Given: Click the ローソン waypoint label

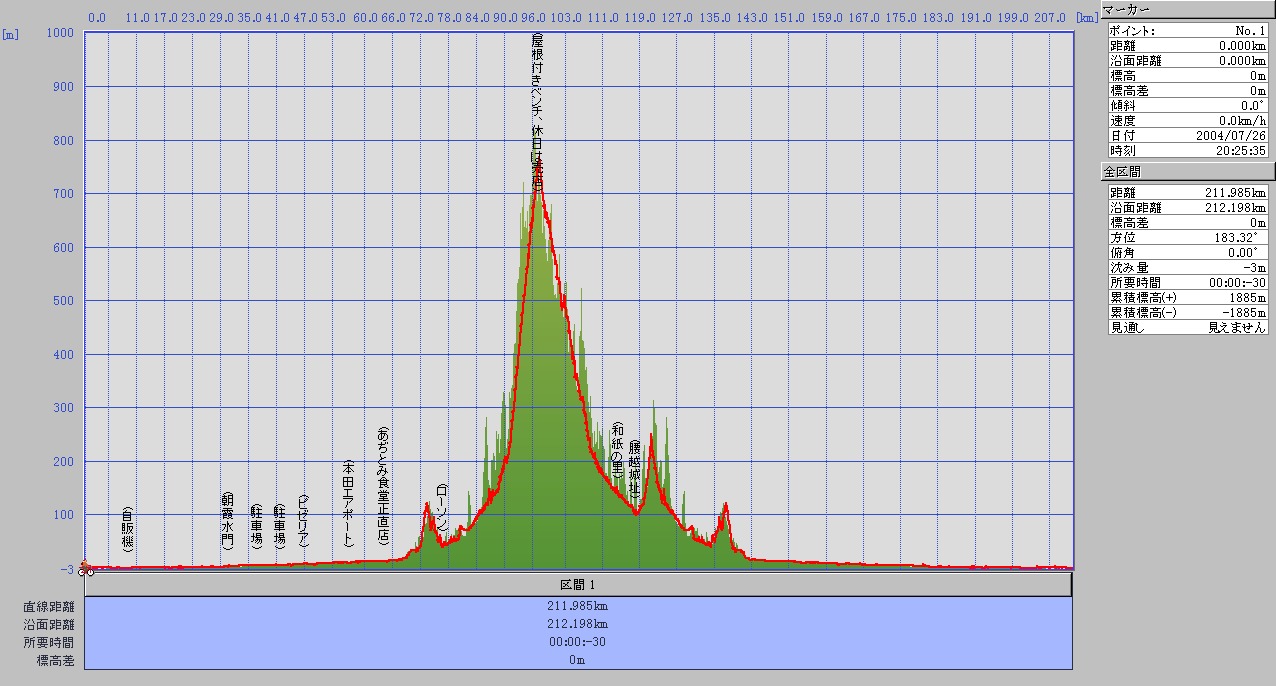Looking at the screenshot, I should click(x=442, y=509).
